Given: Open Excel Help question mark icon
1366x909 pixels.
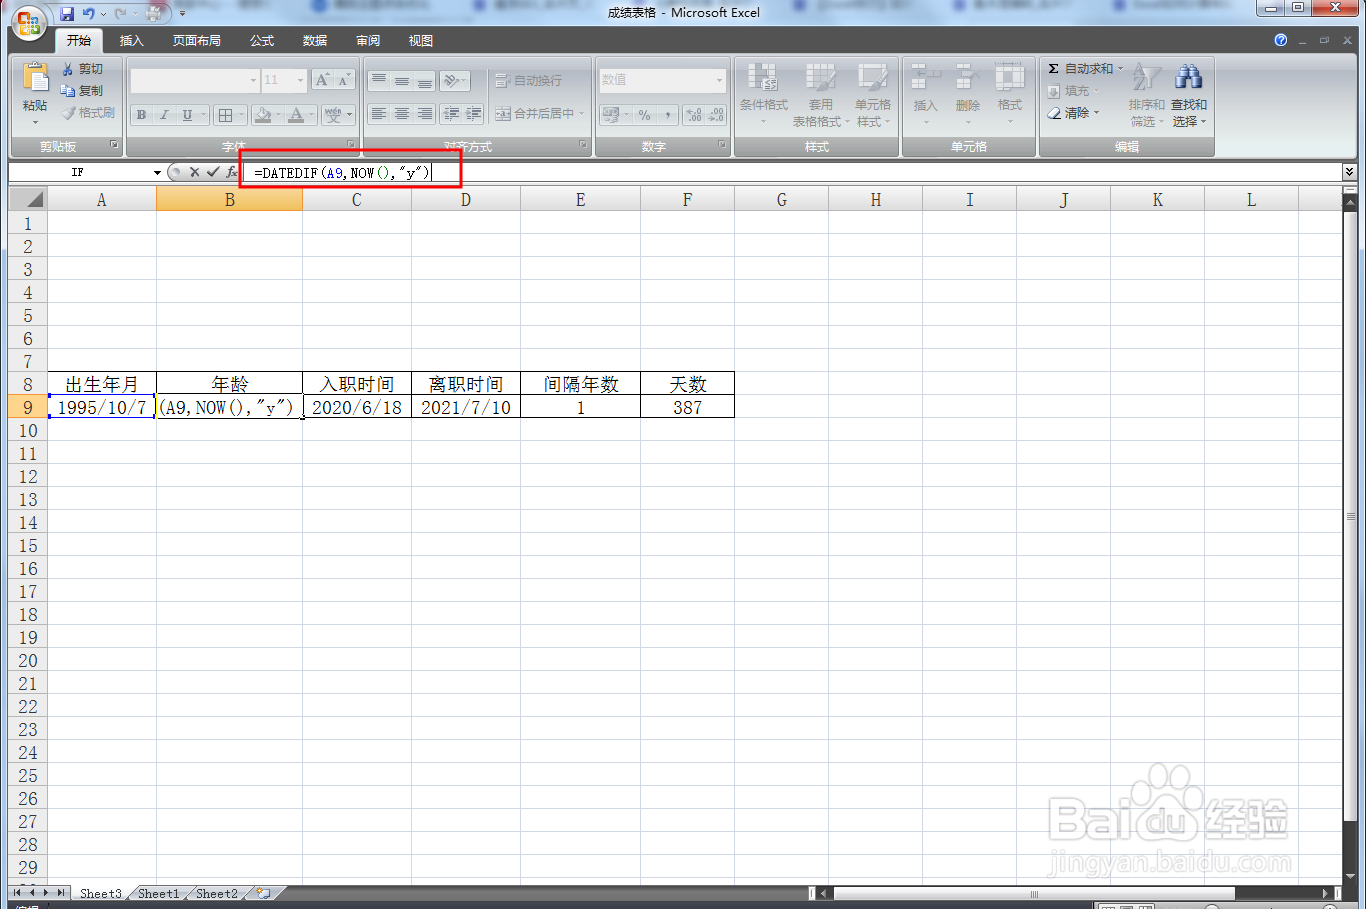Looking at the screenshot, I should point(1281,40).
